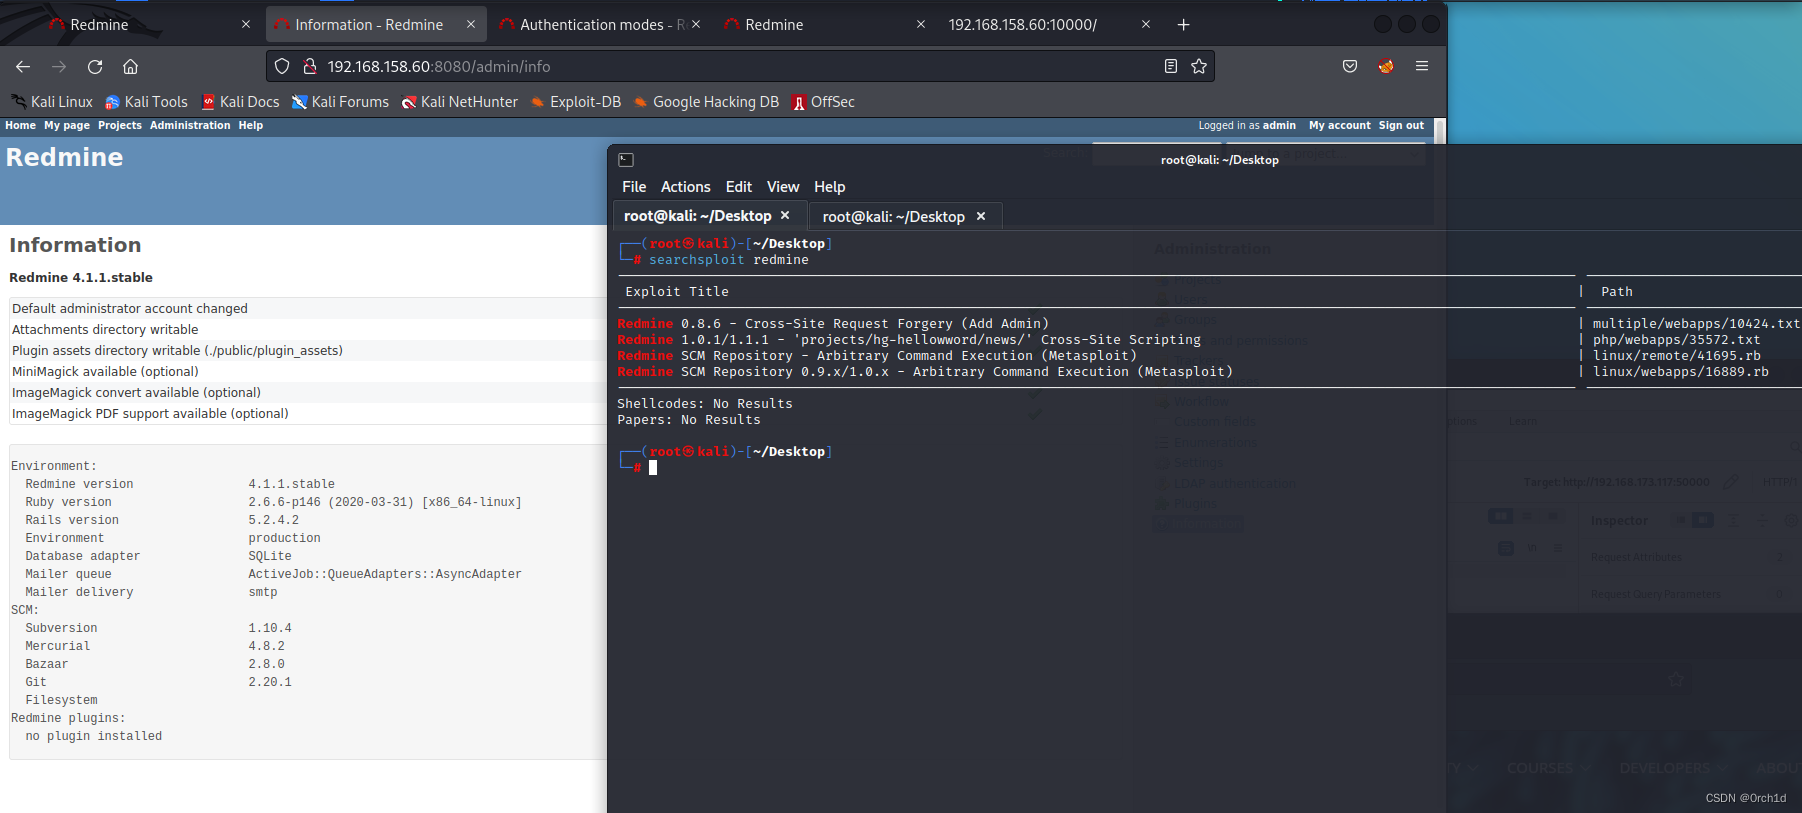Open terminal Actions menu
1802x813 pixels.
(685, 187)
